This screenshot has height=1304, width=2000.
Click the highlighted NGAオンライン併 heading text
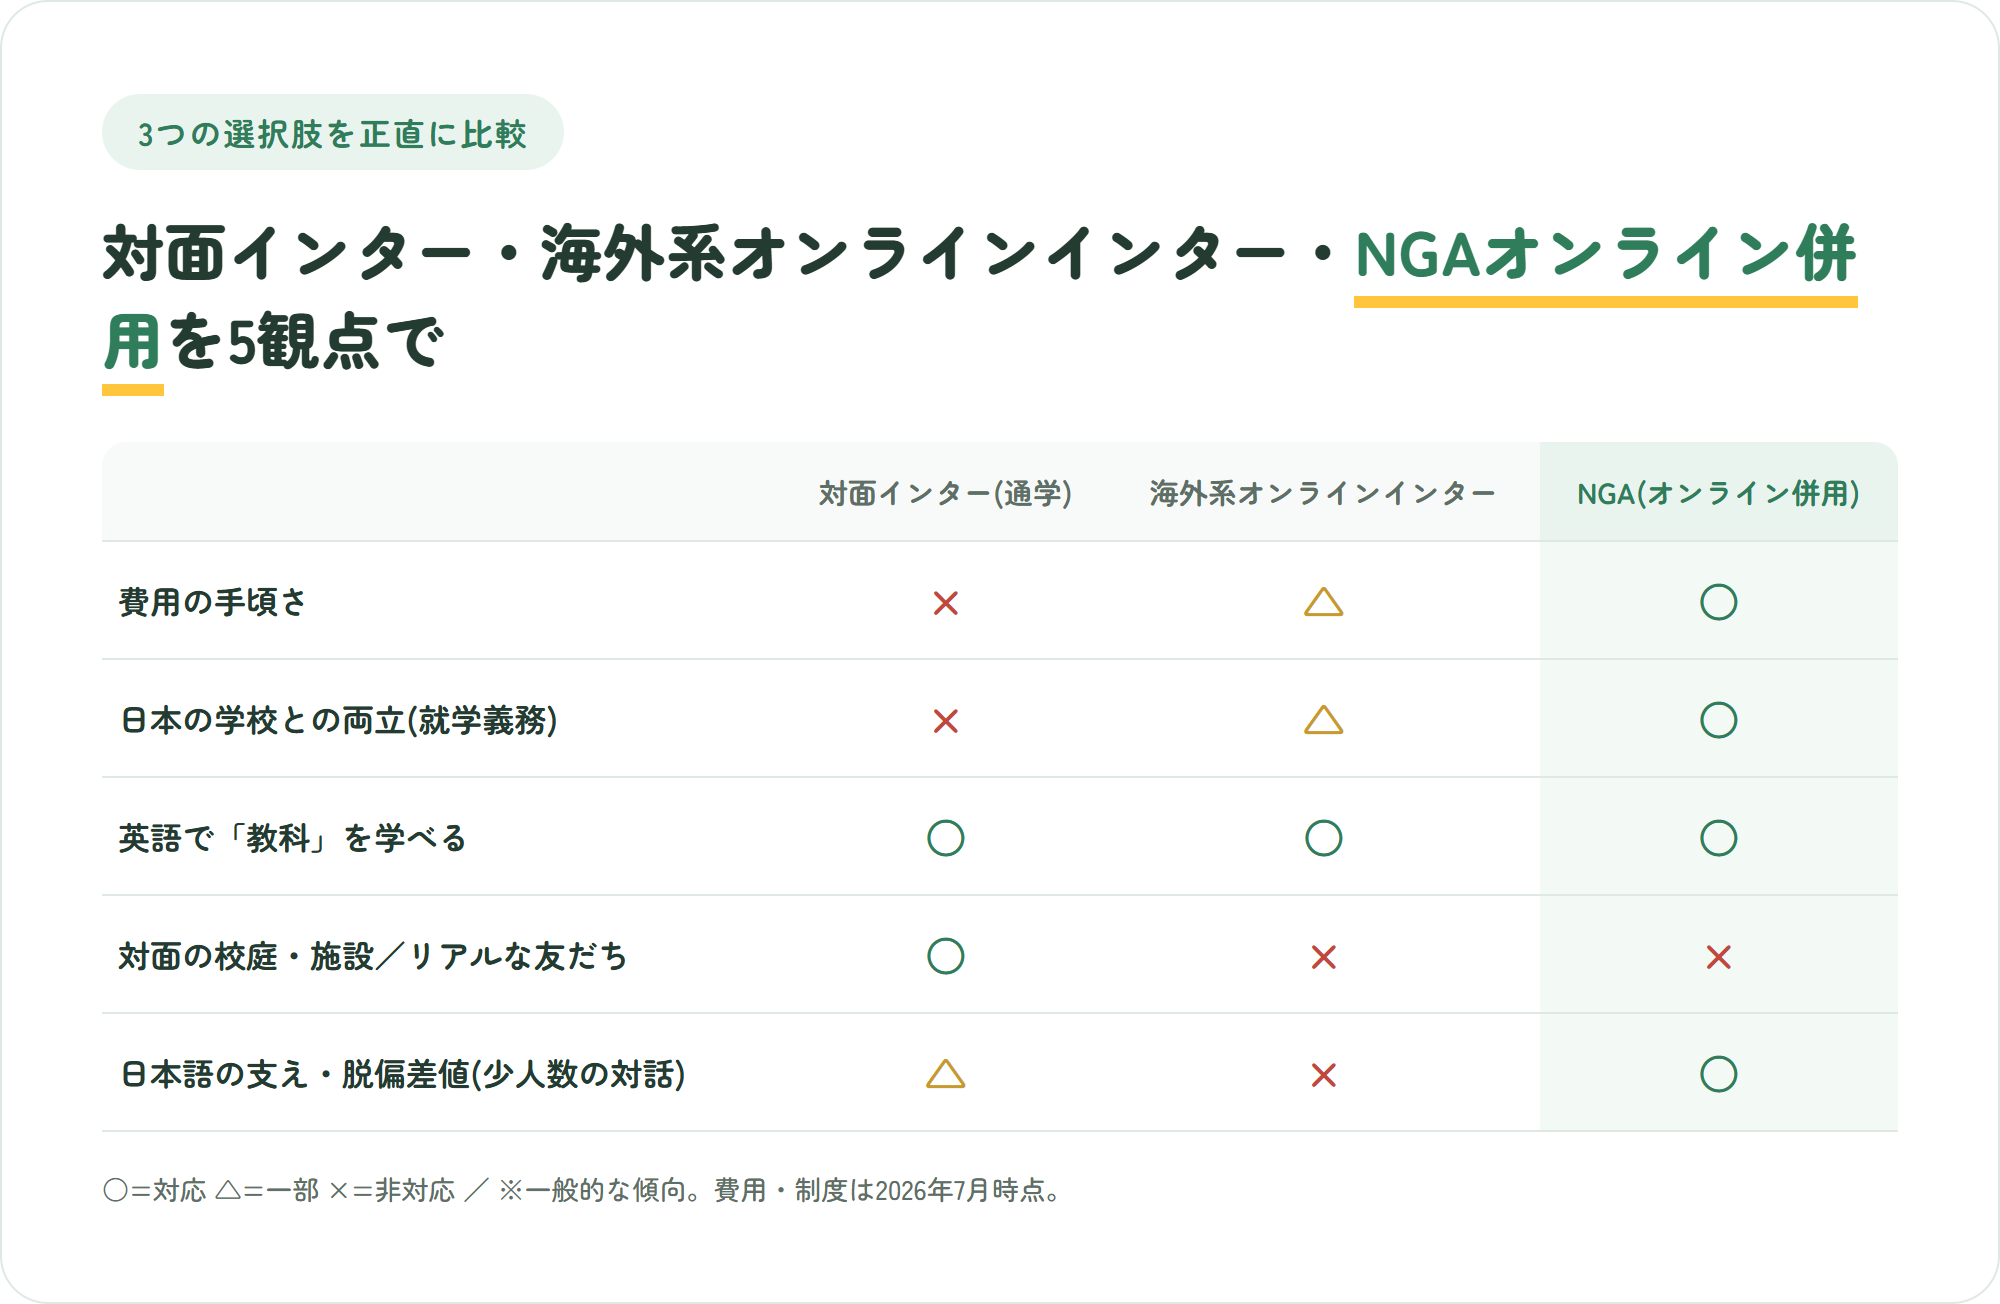click(1605, 254)
